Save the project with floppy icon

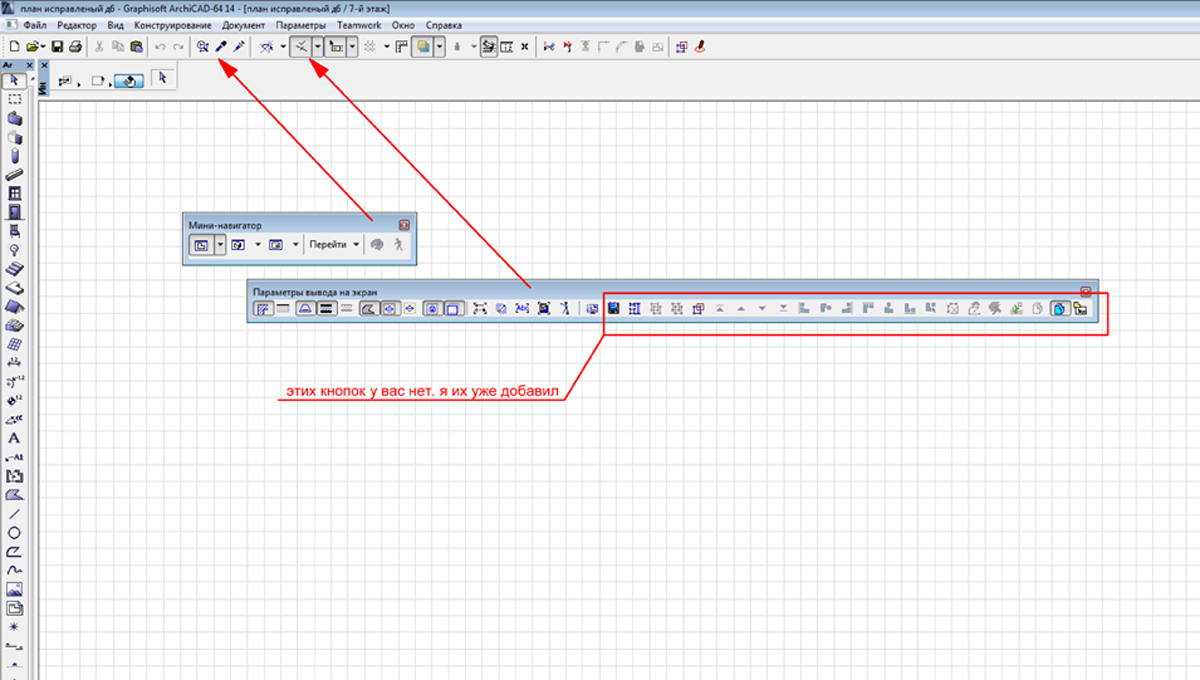pyautogui.click(x=57, y=46)
